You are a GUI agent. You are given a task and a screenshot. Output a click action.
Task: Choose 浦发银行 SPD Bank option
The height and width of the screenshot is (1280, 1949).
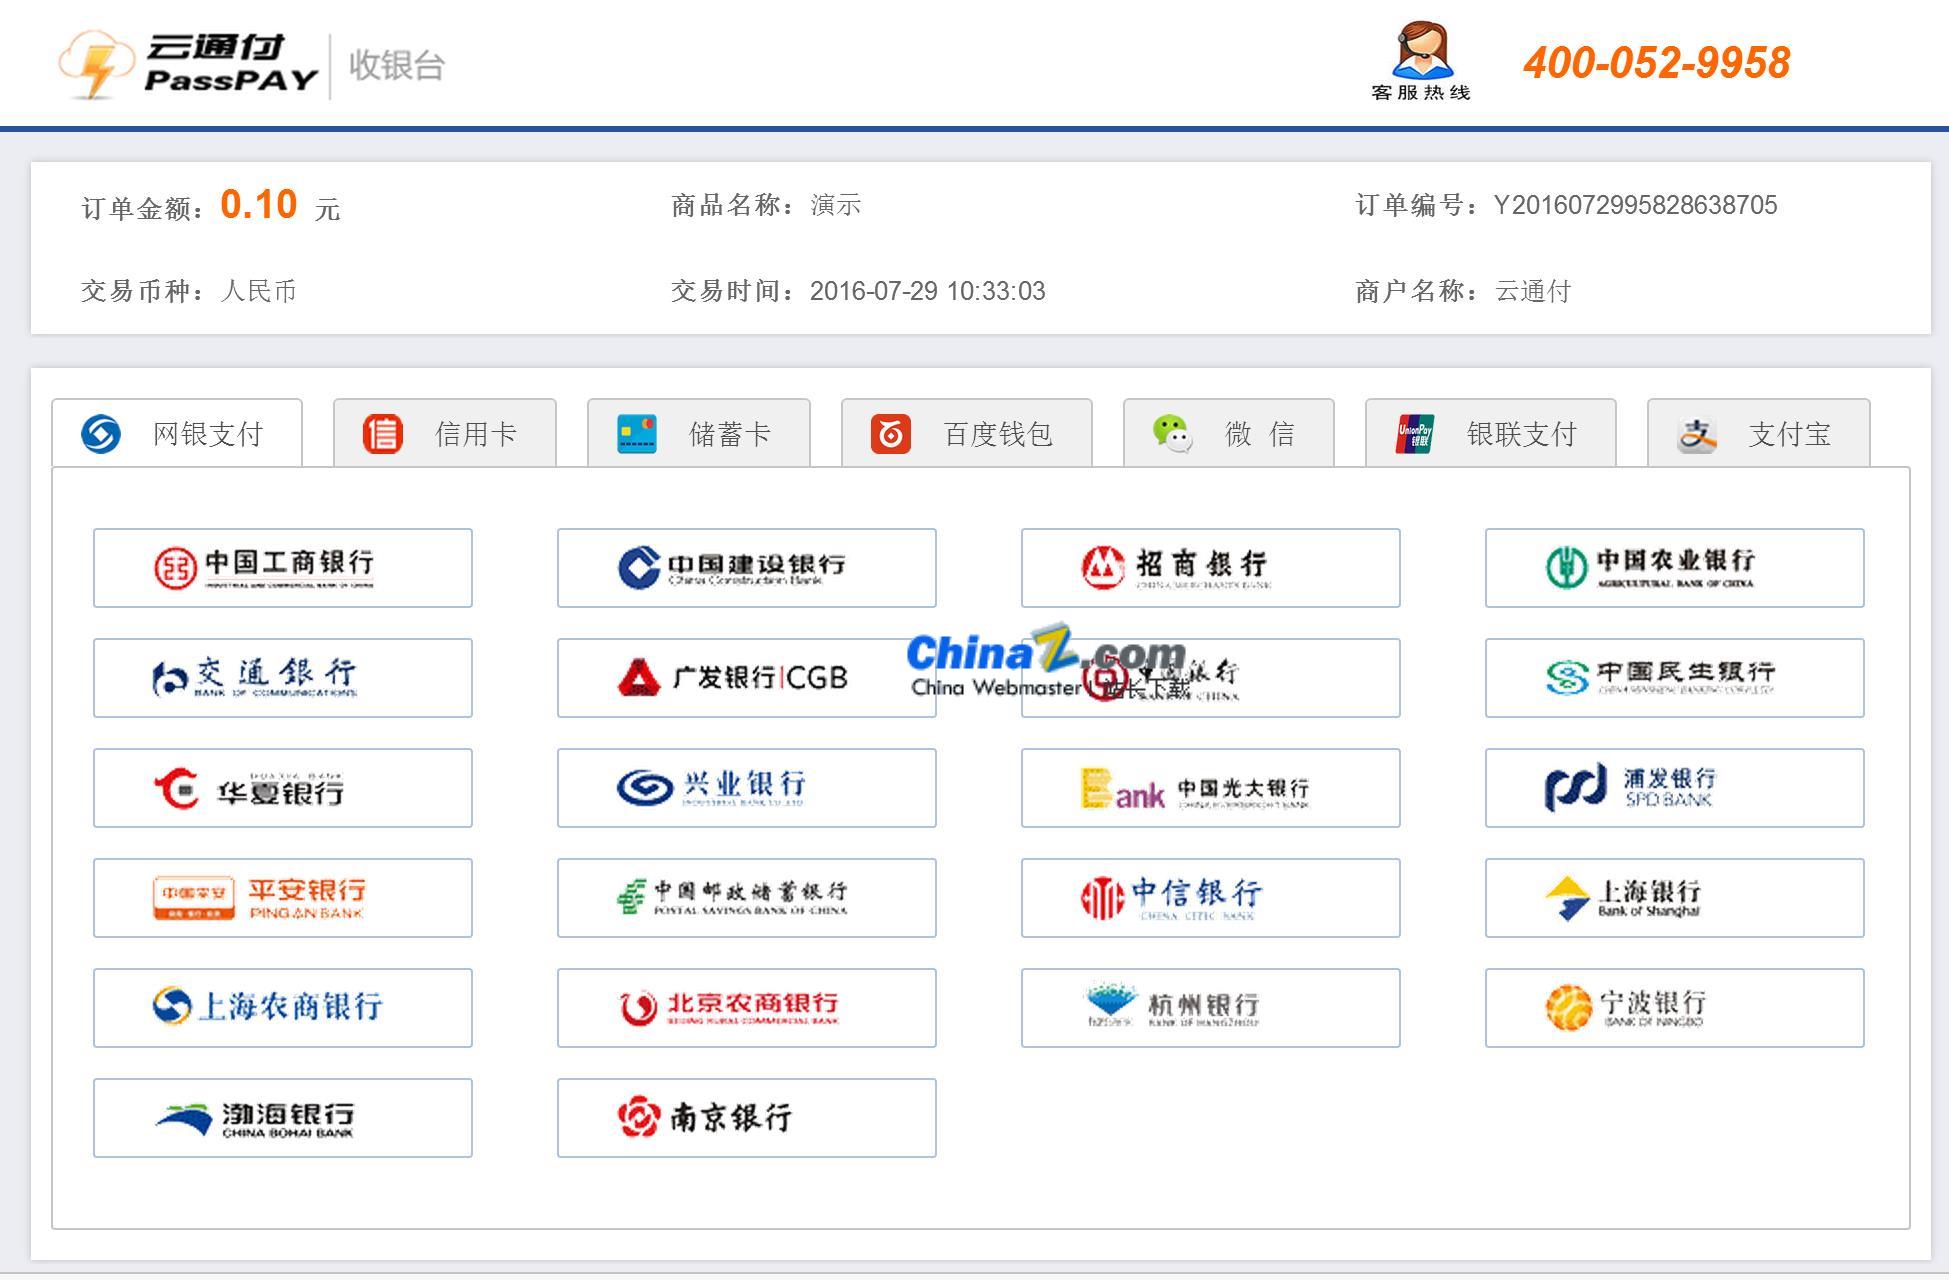coord(1675,788)
